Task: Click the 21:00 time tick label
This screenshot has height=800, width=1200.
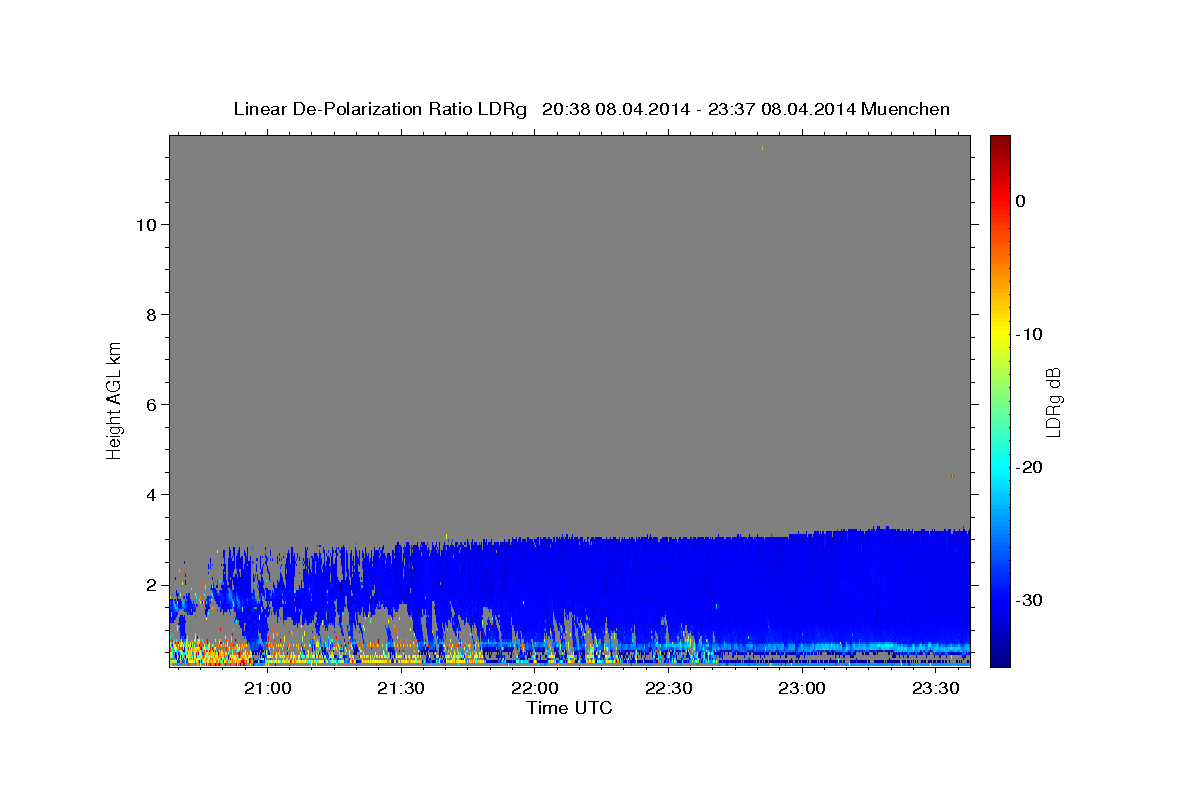Action: [268, 689]
